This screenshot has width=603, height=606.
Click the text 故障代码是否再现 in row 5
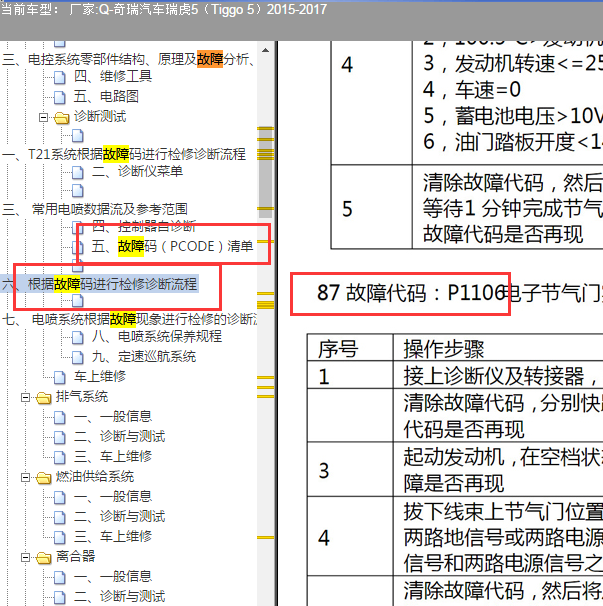[x=502, y=234]
